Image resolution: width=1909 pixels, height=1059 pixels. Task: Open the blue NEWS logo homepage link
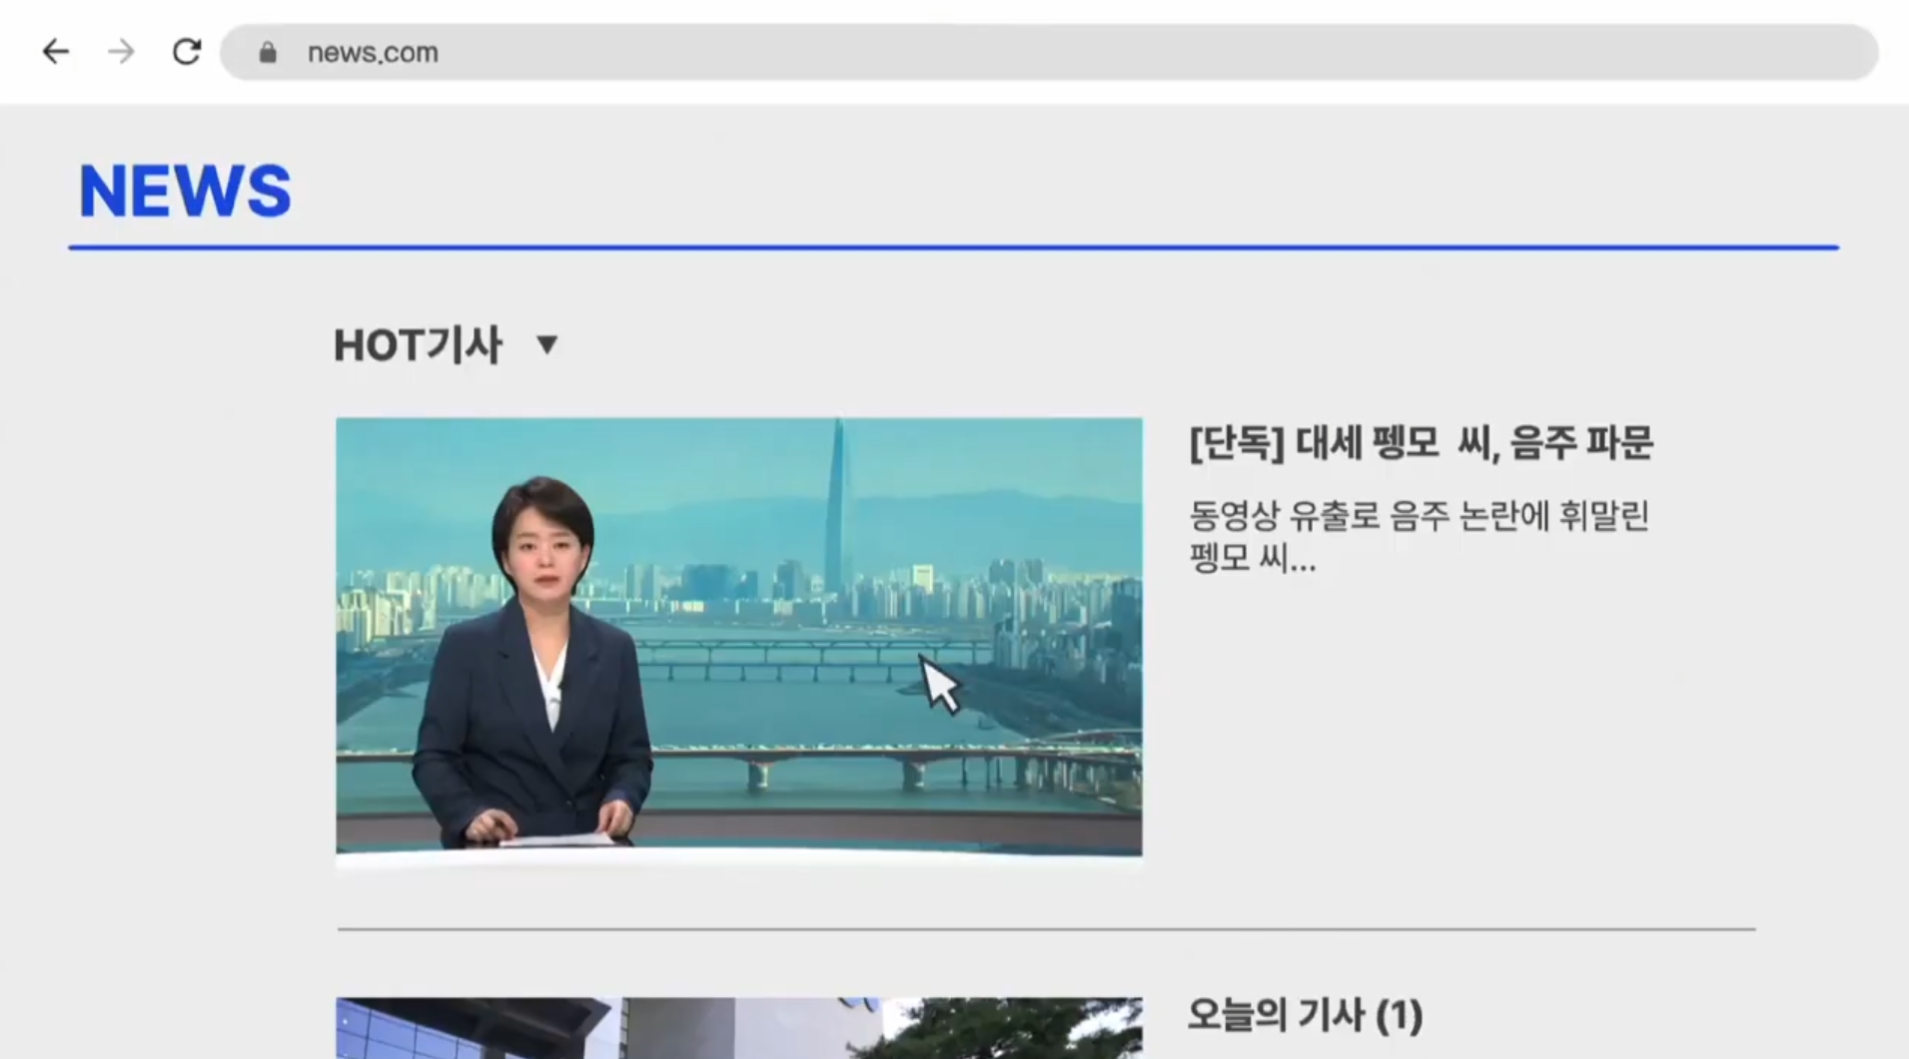point(185,190)
